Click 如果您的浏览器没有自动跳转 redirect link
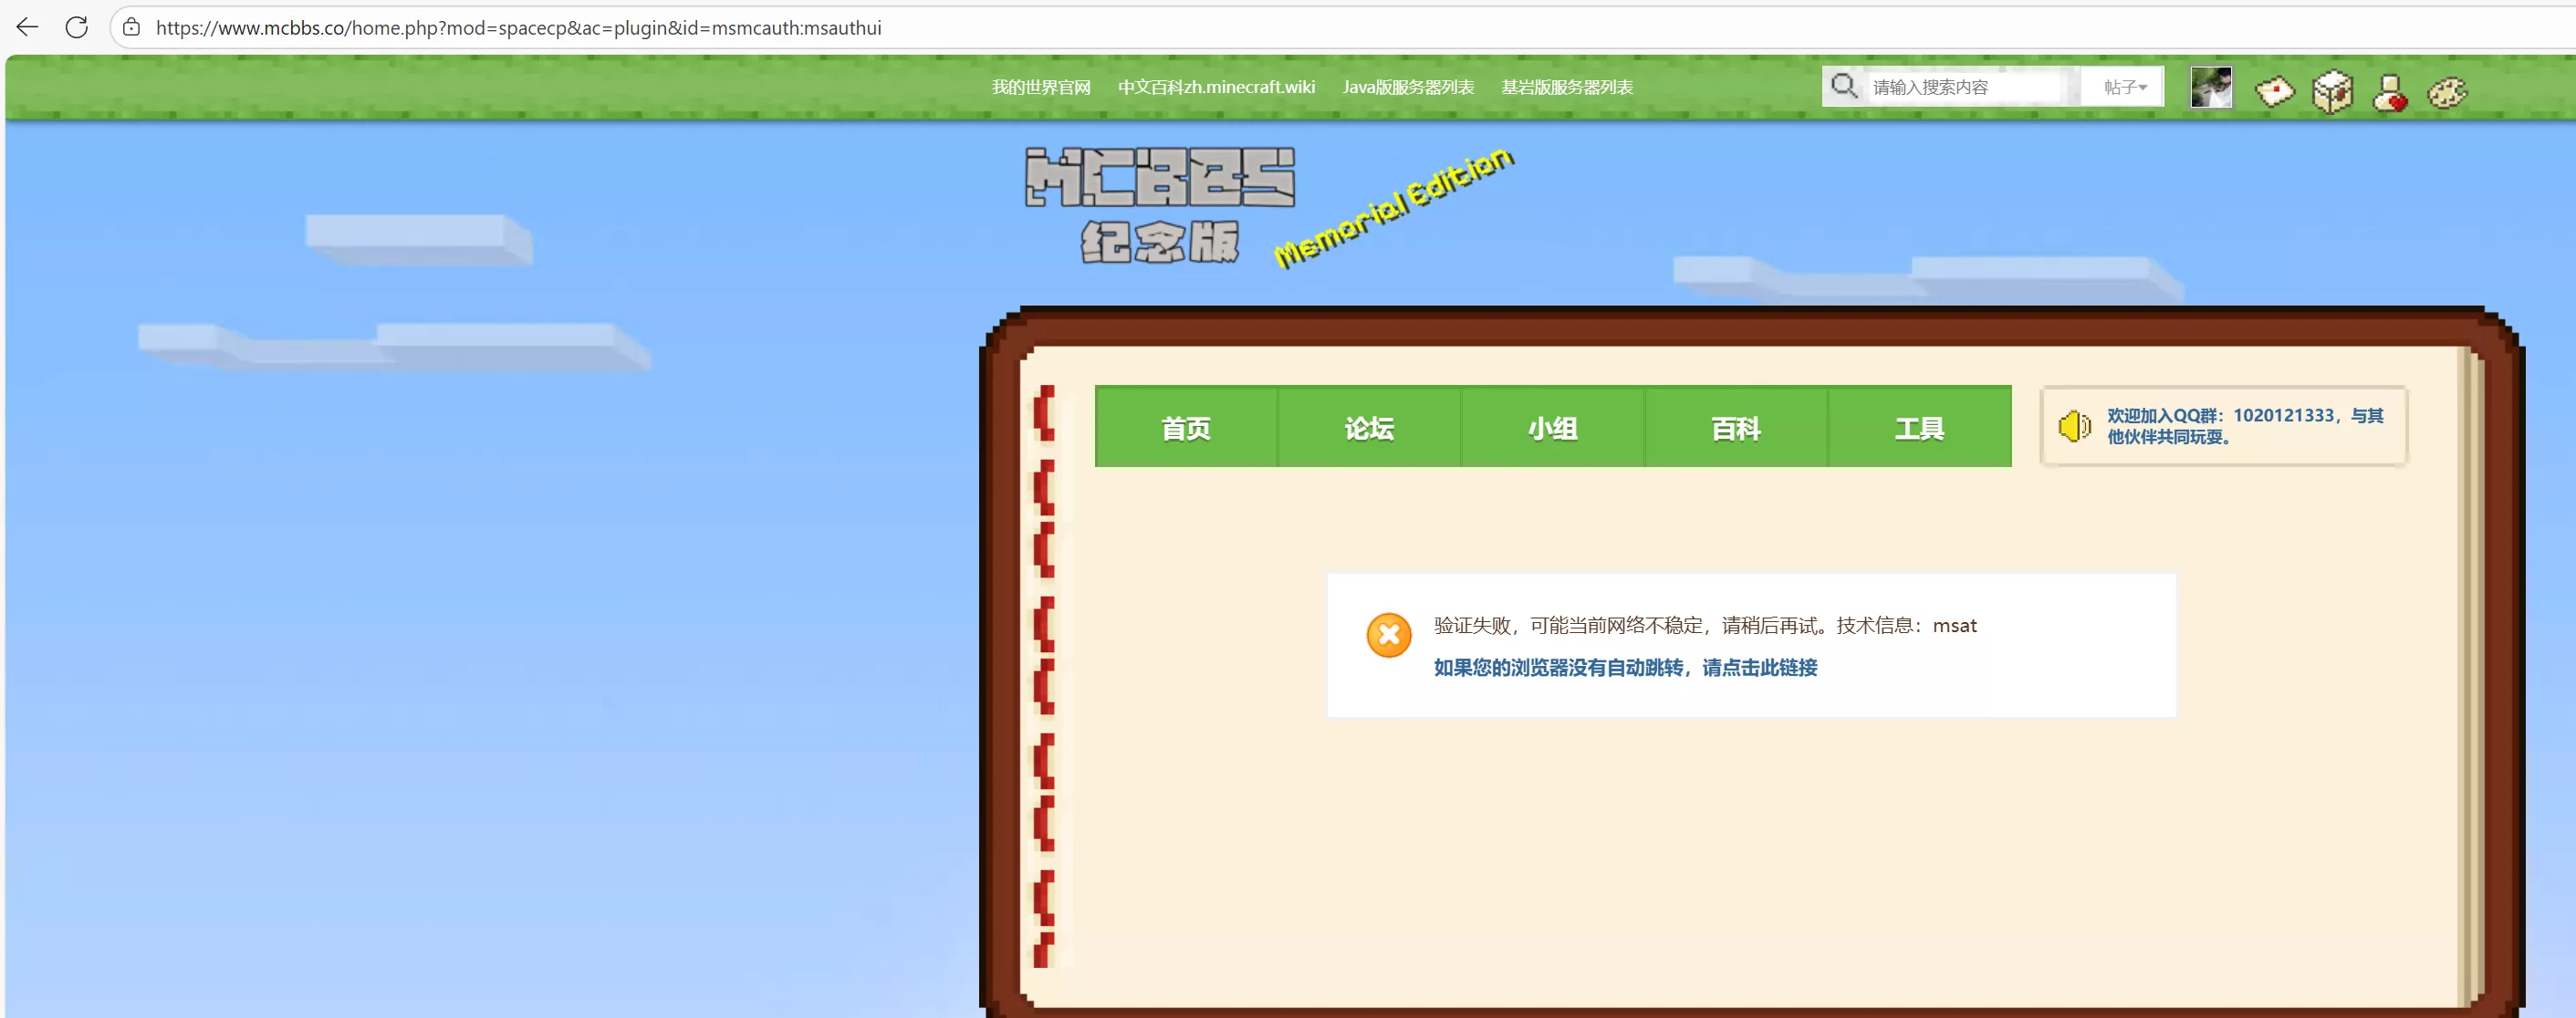This screenshot has width=2576, height=1018. (1625, 667)
